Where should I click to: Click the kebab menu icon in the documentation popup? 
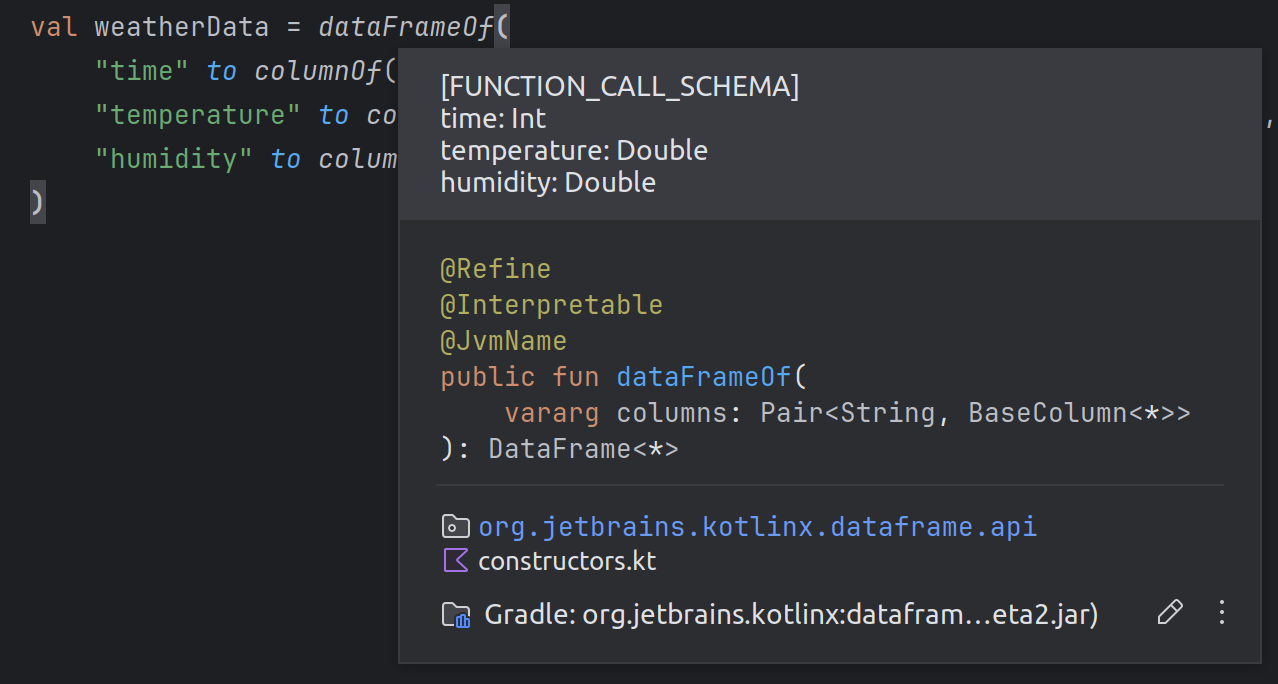coord(1221,612)
